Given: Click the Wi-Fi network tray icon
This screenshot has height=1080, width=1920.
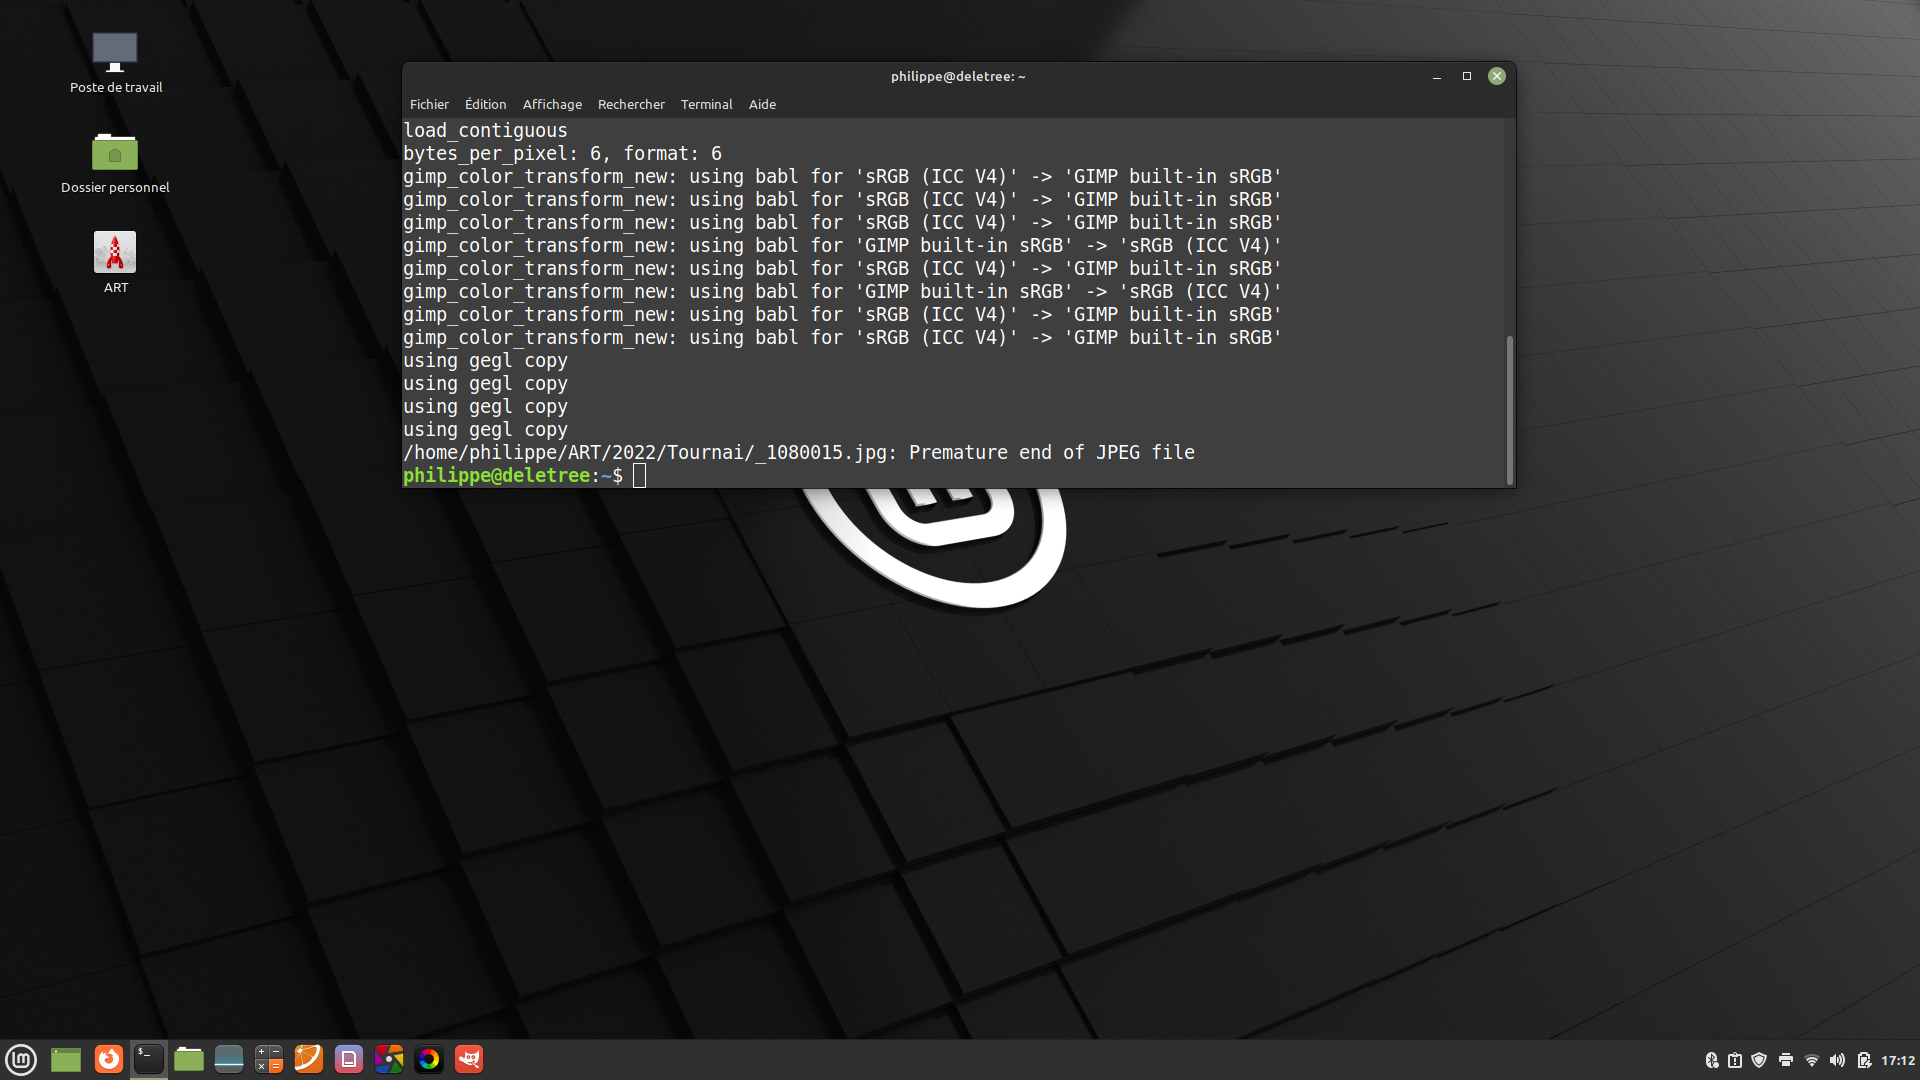Looking at the screenshot, I should (1811, 1060).
